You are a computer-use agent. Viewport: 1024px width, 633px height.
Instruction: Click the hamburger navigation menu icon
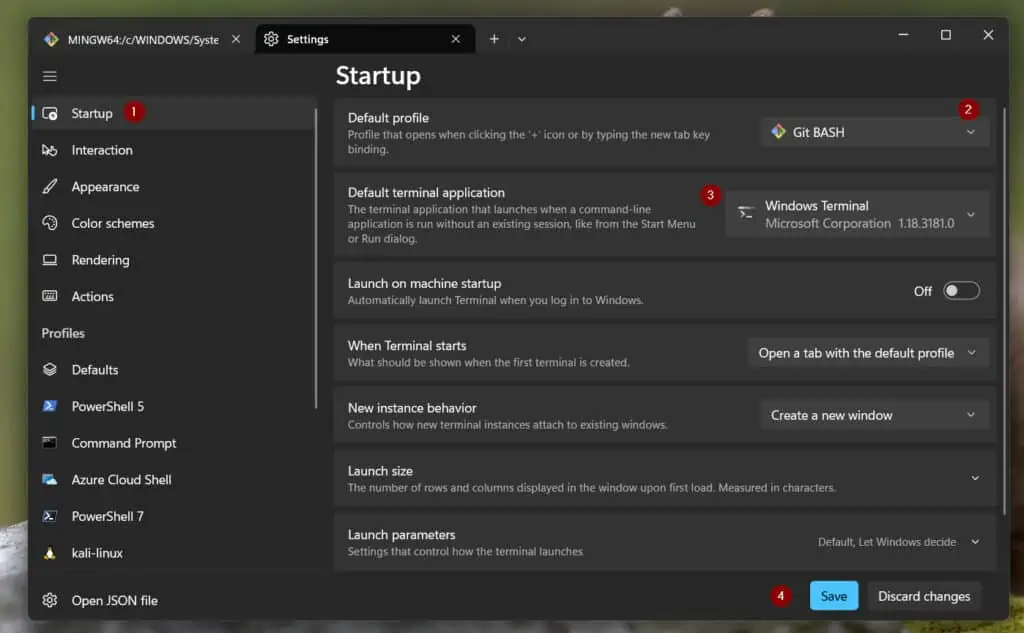50,76
